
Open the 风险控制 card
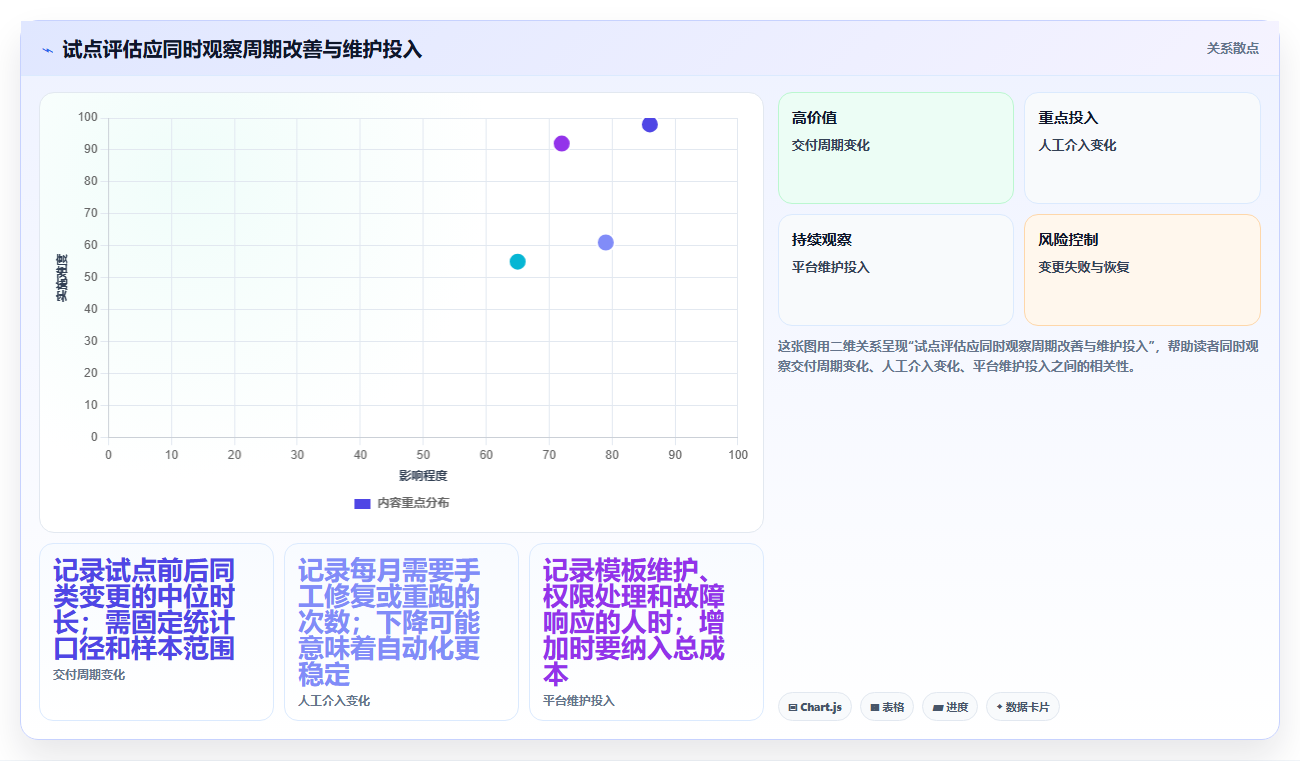(1142, 270)
